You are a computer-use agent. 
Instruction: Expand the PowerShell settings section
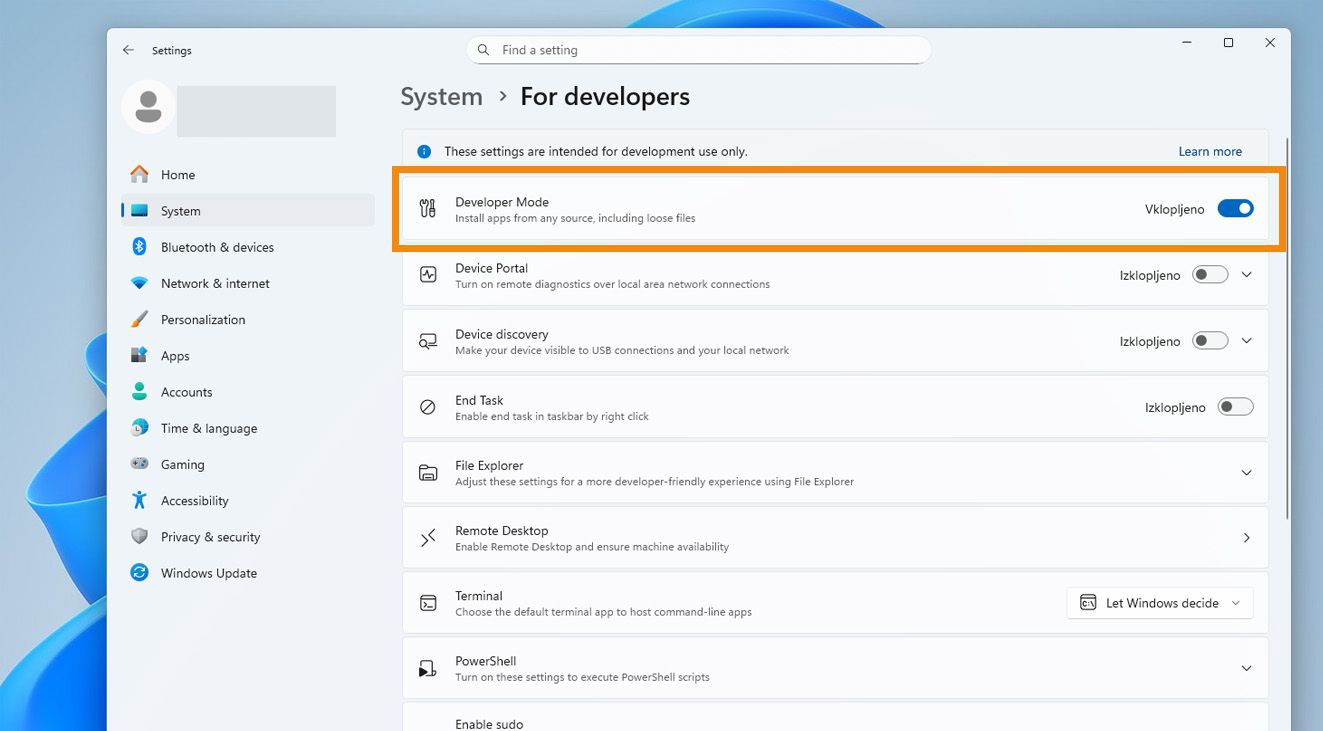(1246, 668)
